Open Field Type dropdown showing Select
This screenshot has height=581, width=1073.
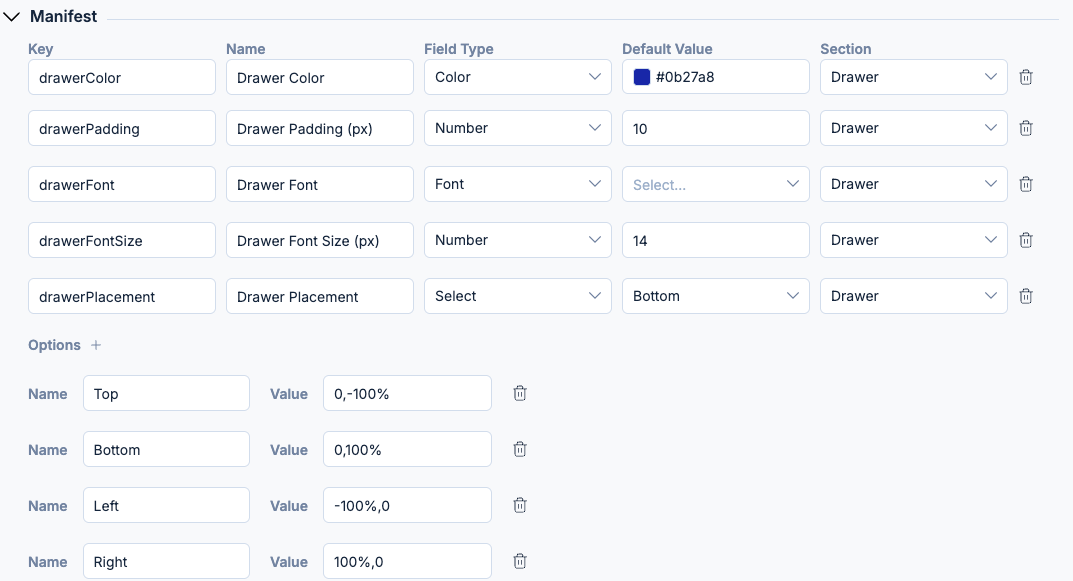click(518, 296)
